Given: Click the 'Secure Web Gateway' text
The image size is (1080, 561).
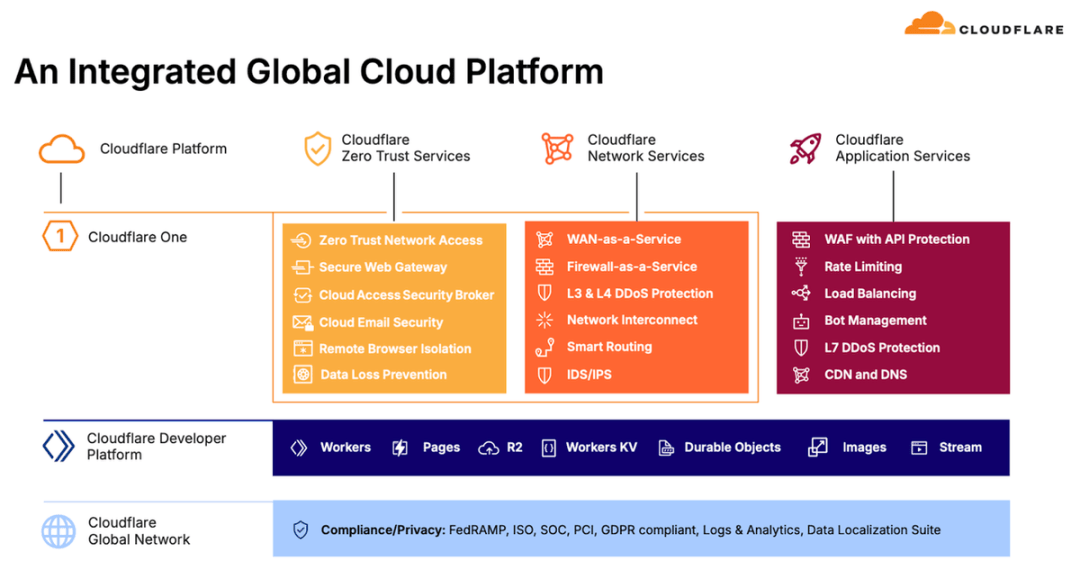Looking at the screenshot, I should click(383, 267).
